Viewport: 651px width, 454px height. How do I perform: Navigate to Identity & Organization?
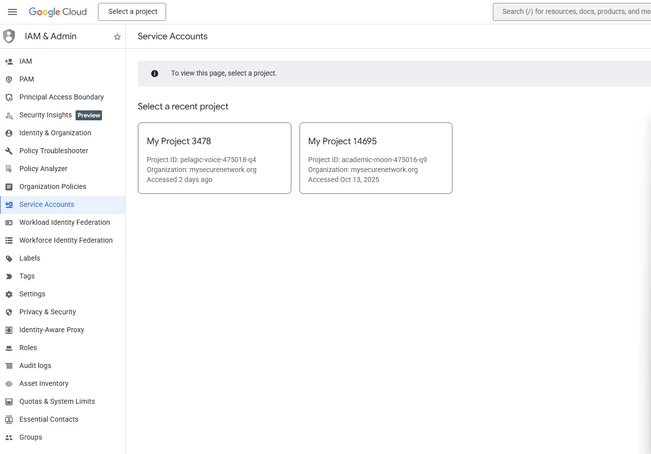[x=63, y=133]
